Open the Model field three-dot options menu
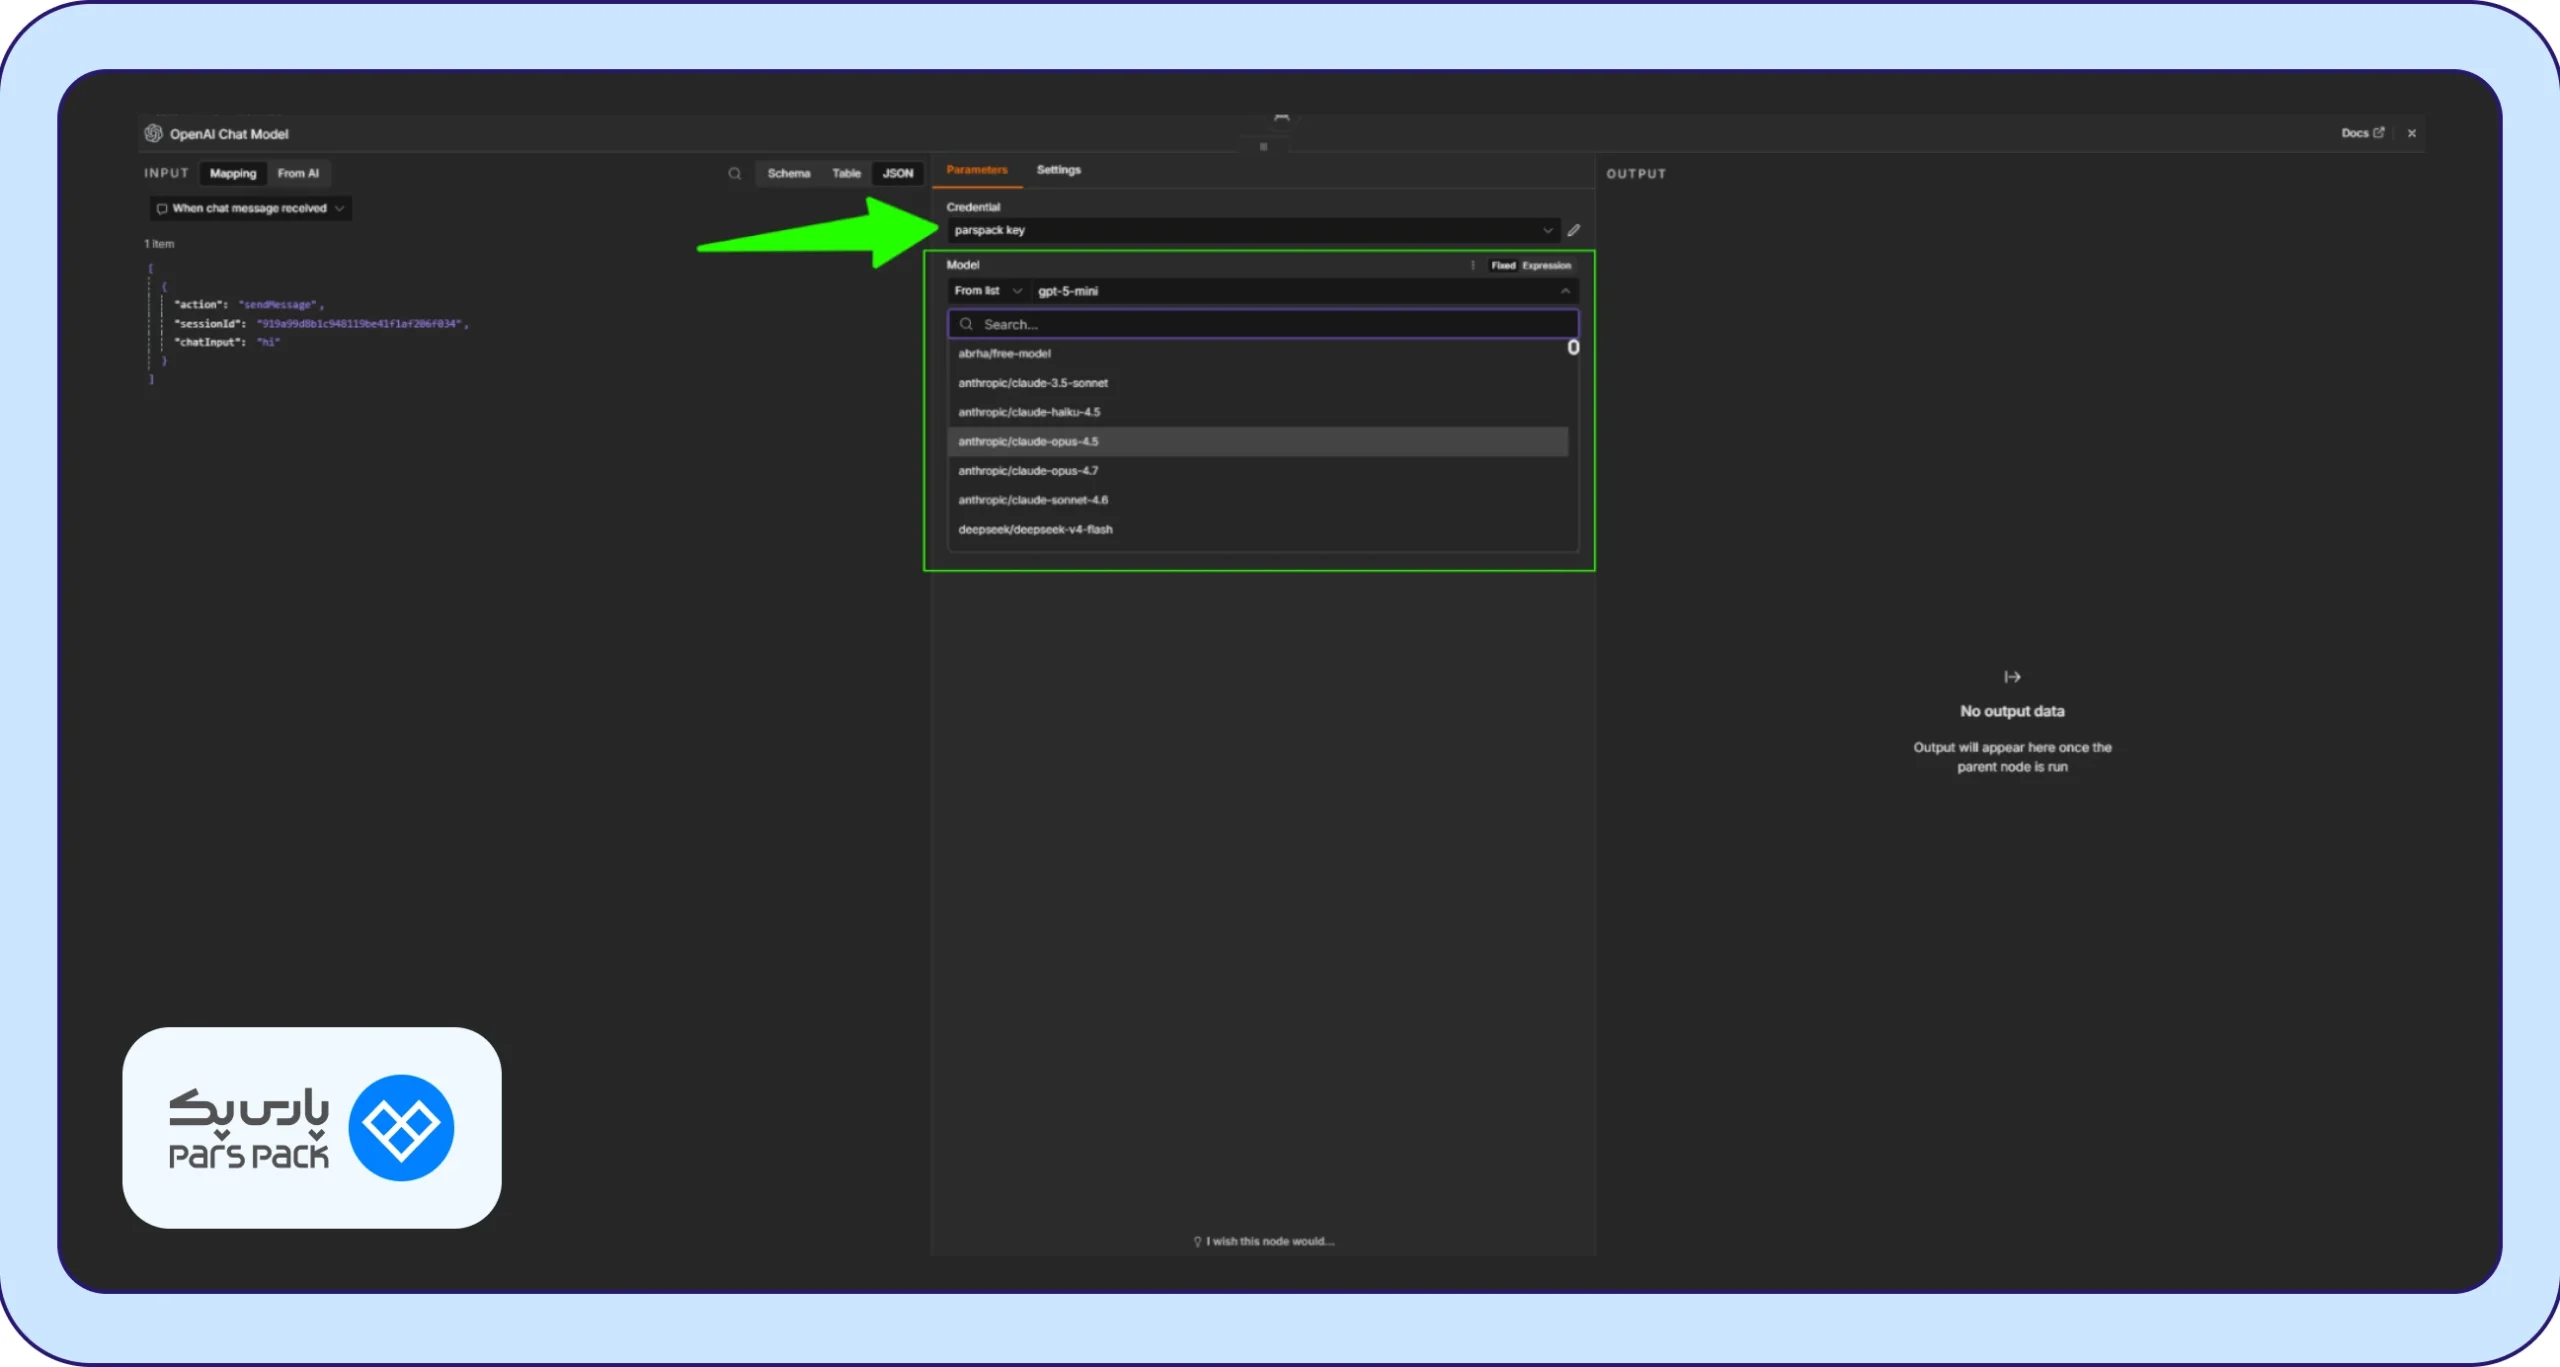2560x1367 pixels. point(1473,265)
